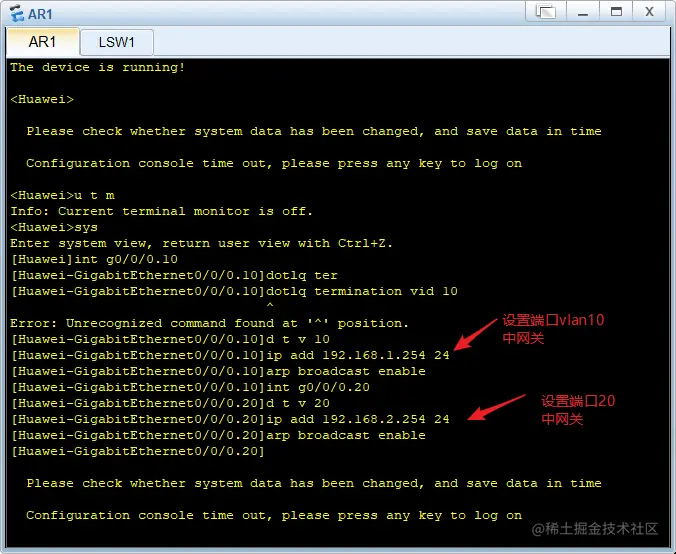Click the '[Huawei]int g0/0/0.10' line
676x554 pixels.
(94, 259)
